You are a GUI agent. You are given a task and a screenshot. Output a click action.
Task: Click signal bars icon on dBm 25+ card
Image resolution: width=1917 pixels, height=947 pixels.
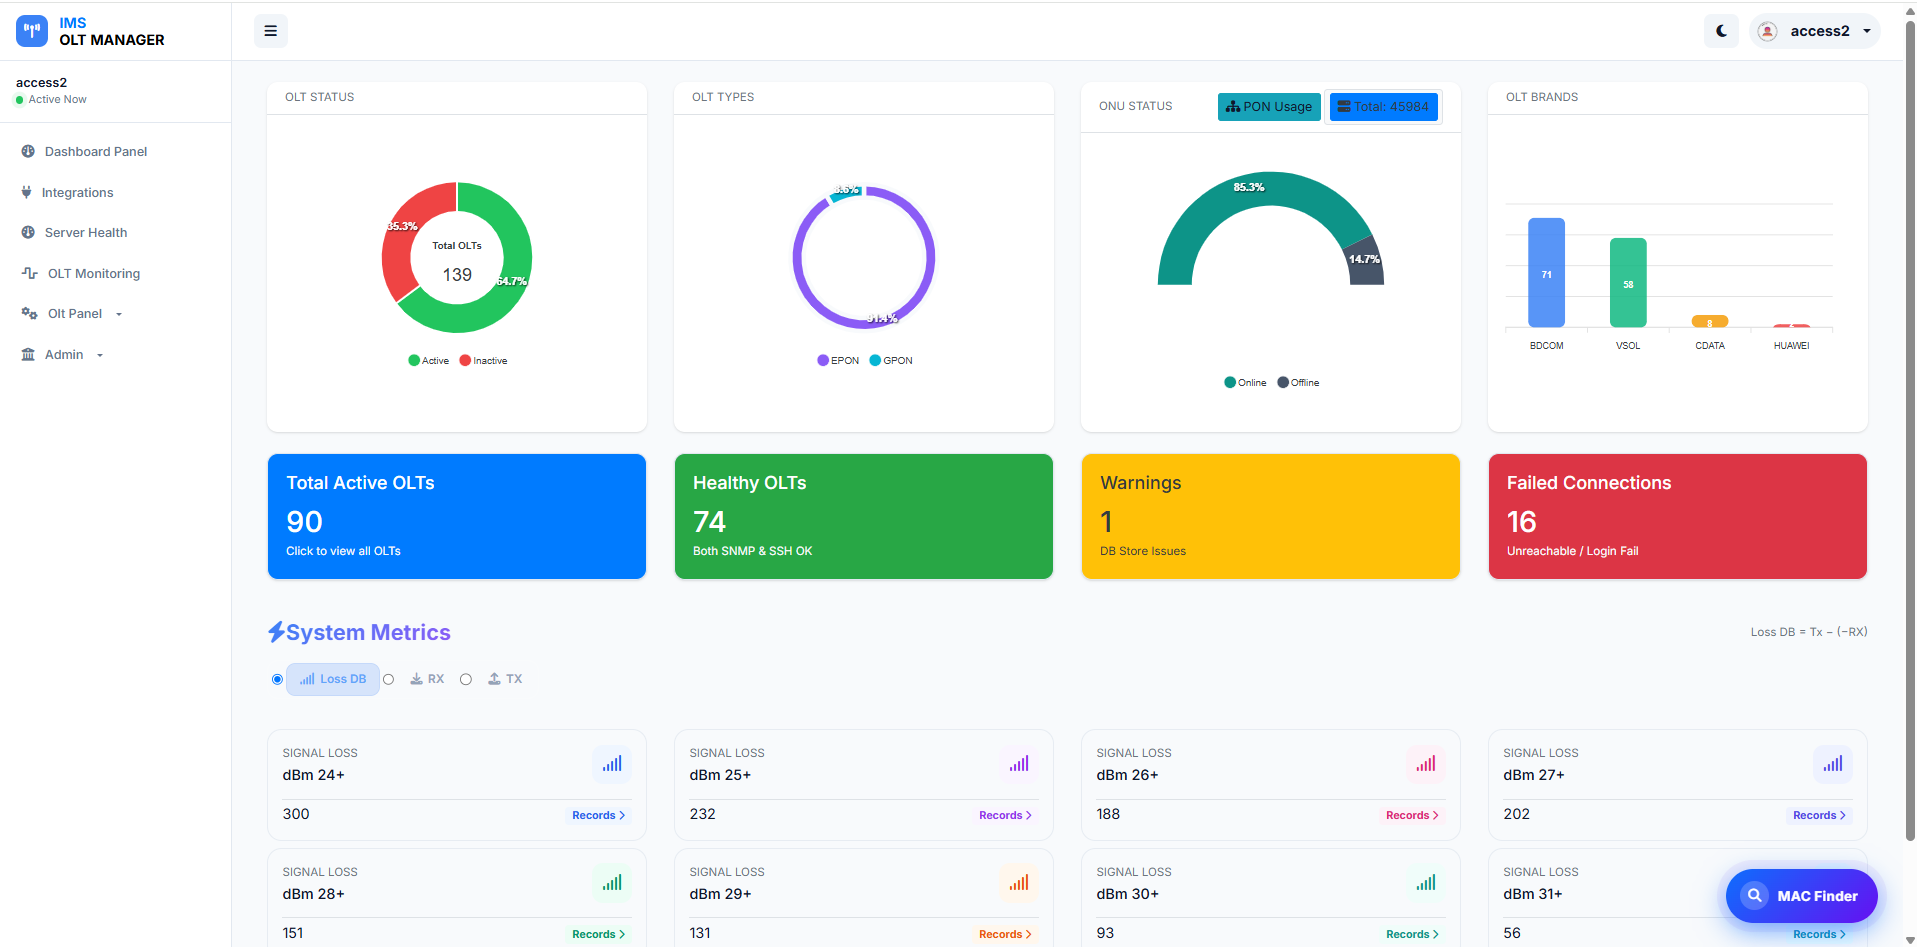[x=1019, y=764]
